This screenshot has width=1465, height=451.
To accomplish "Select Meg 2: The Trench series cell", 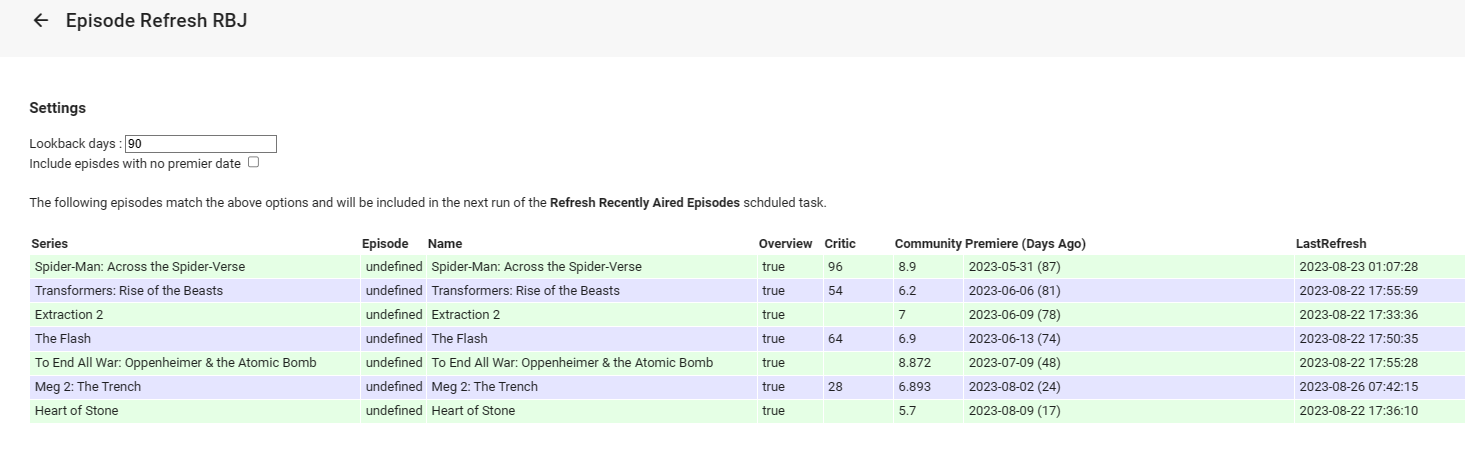I will click(195, 387).
